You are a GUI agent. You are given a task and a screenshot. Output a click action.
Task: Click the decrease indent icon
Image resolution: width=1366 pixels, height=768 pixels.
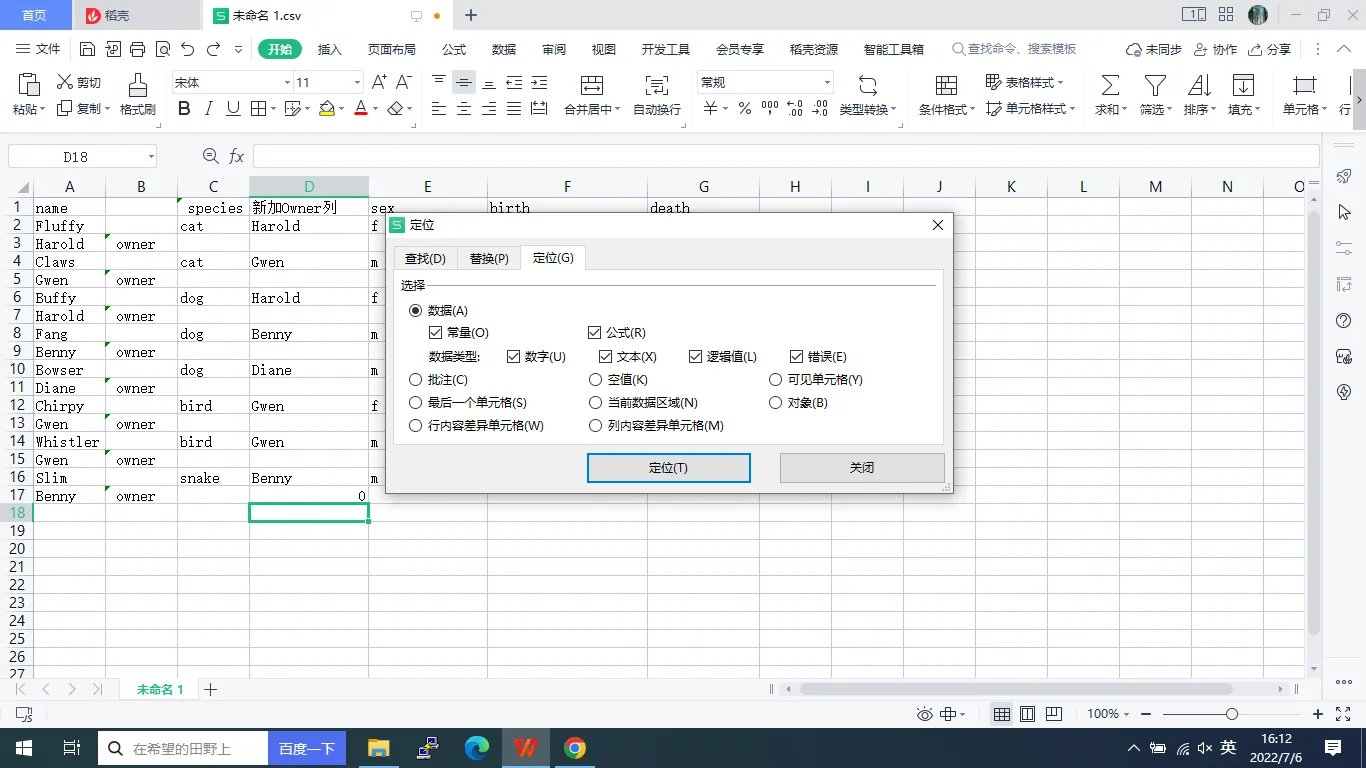514,83
